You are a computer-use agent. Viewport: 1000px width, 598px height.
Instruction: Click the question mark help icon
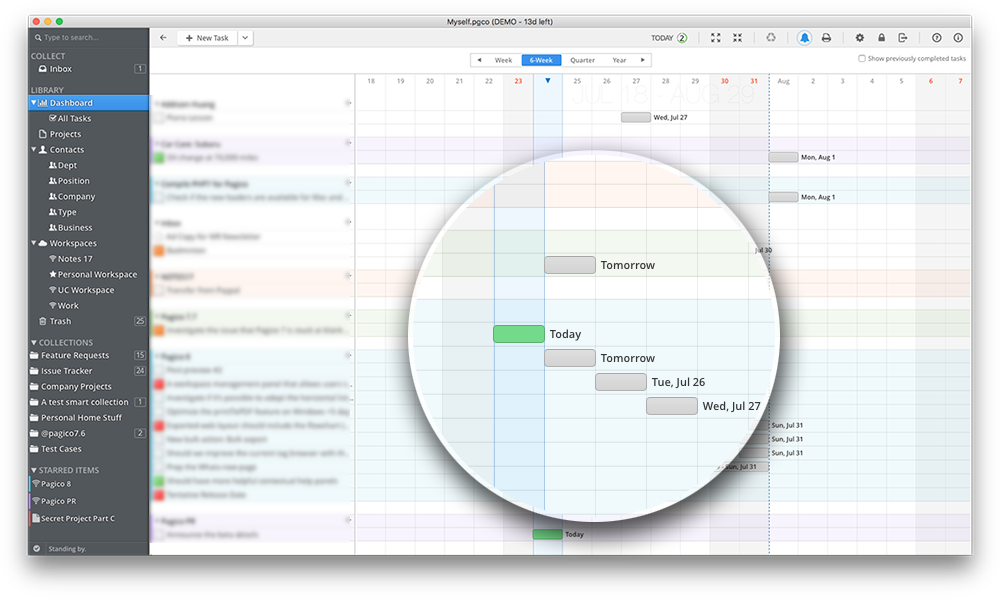coord(936,38)
